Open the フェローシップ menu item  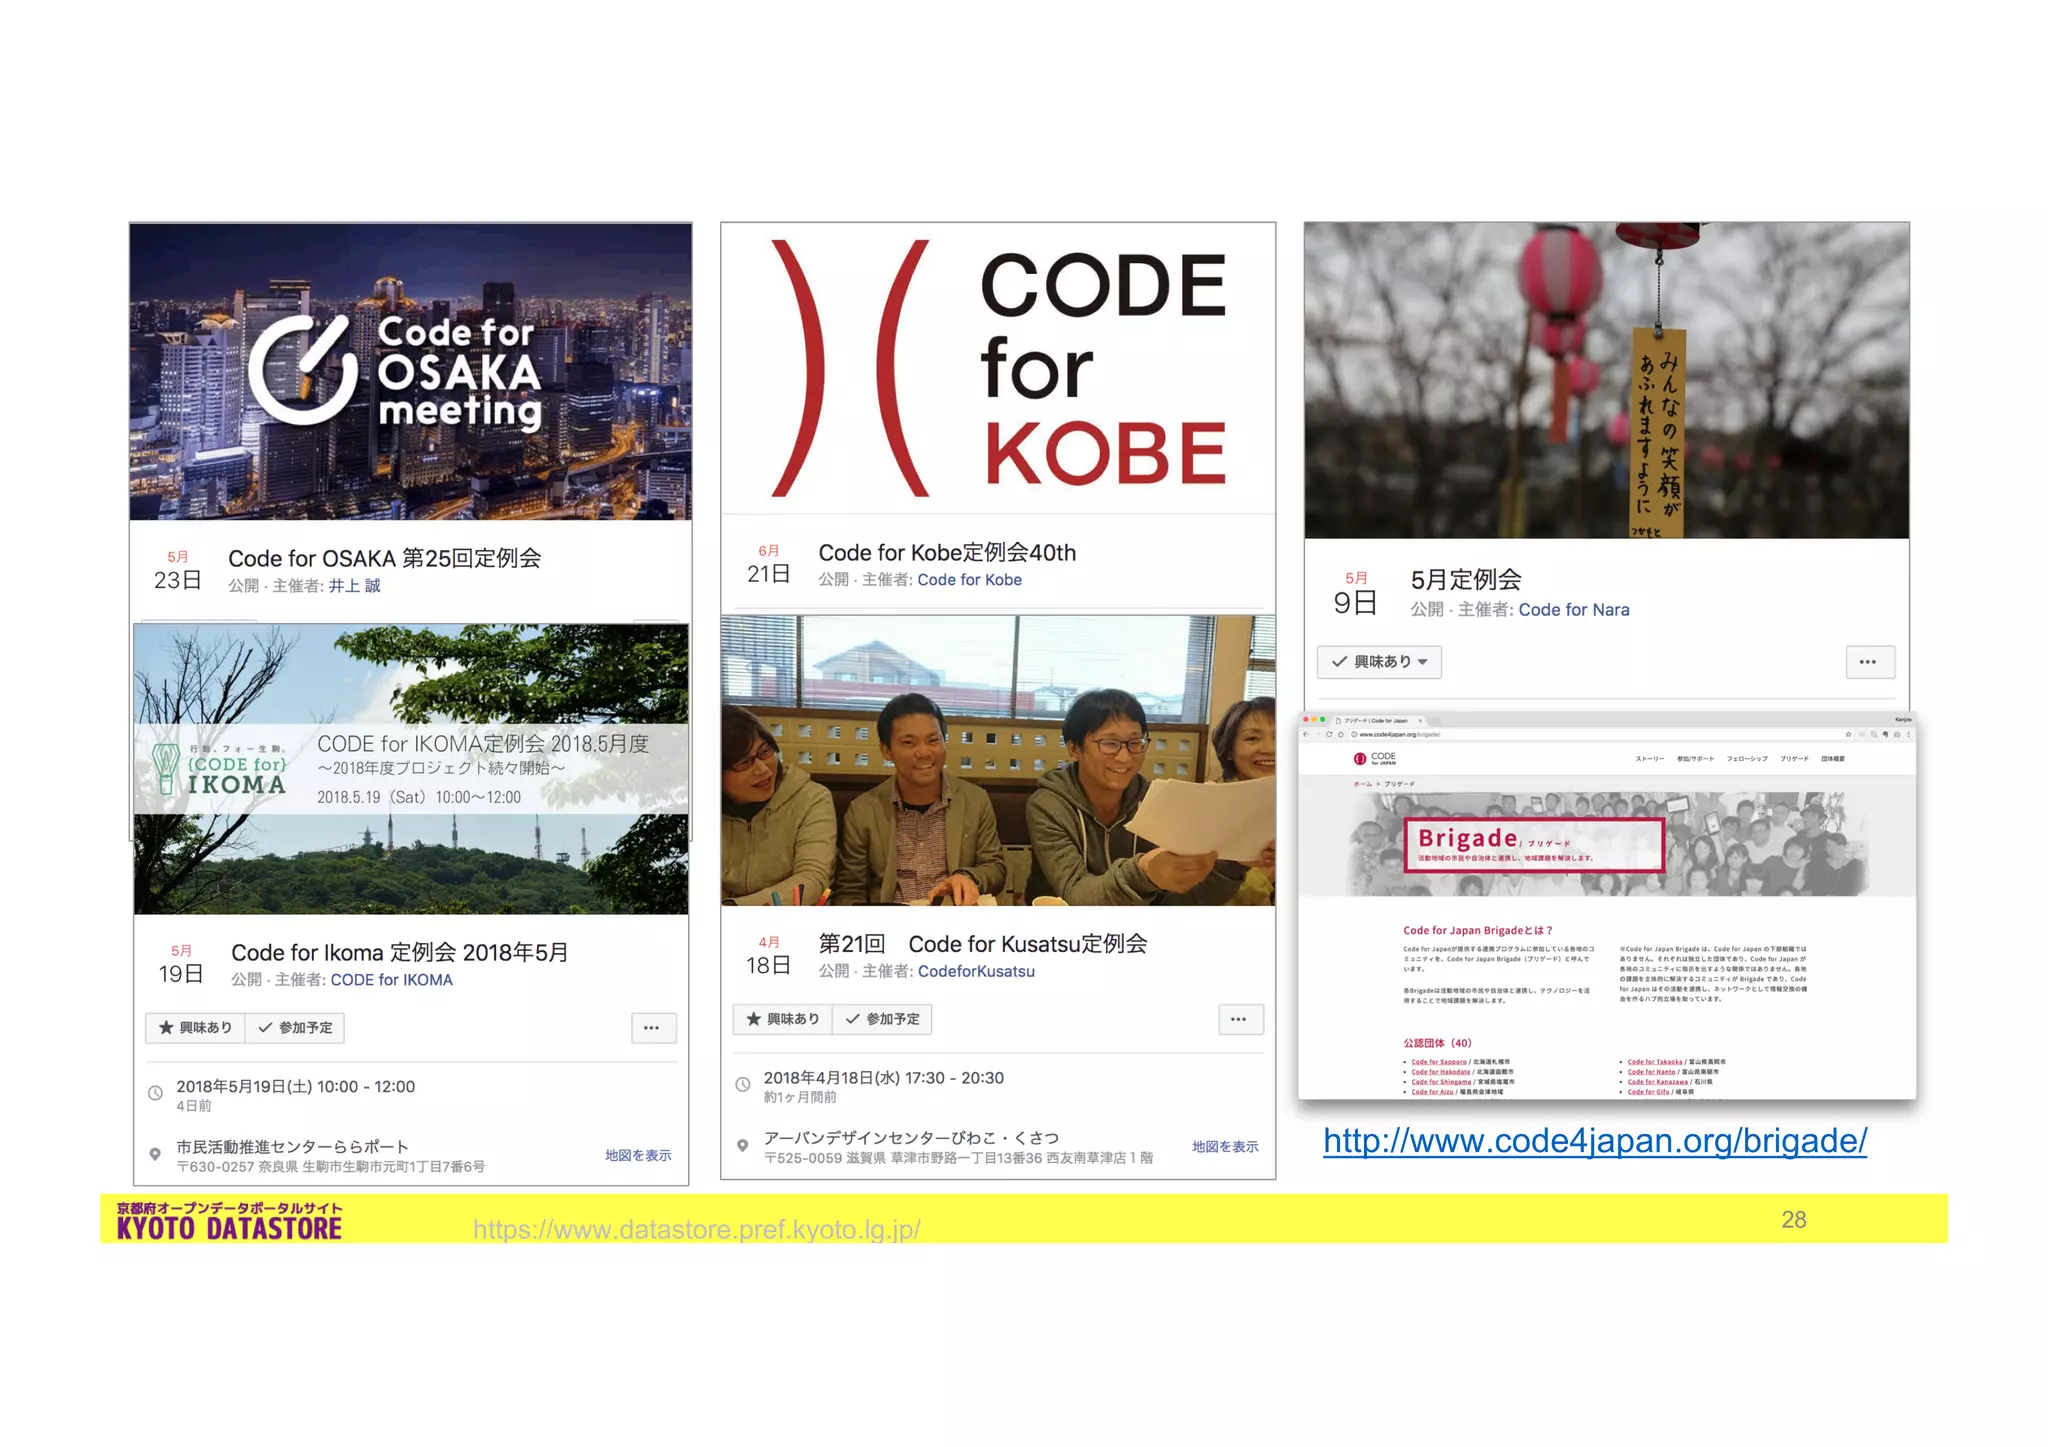(x=1747, y=759)
